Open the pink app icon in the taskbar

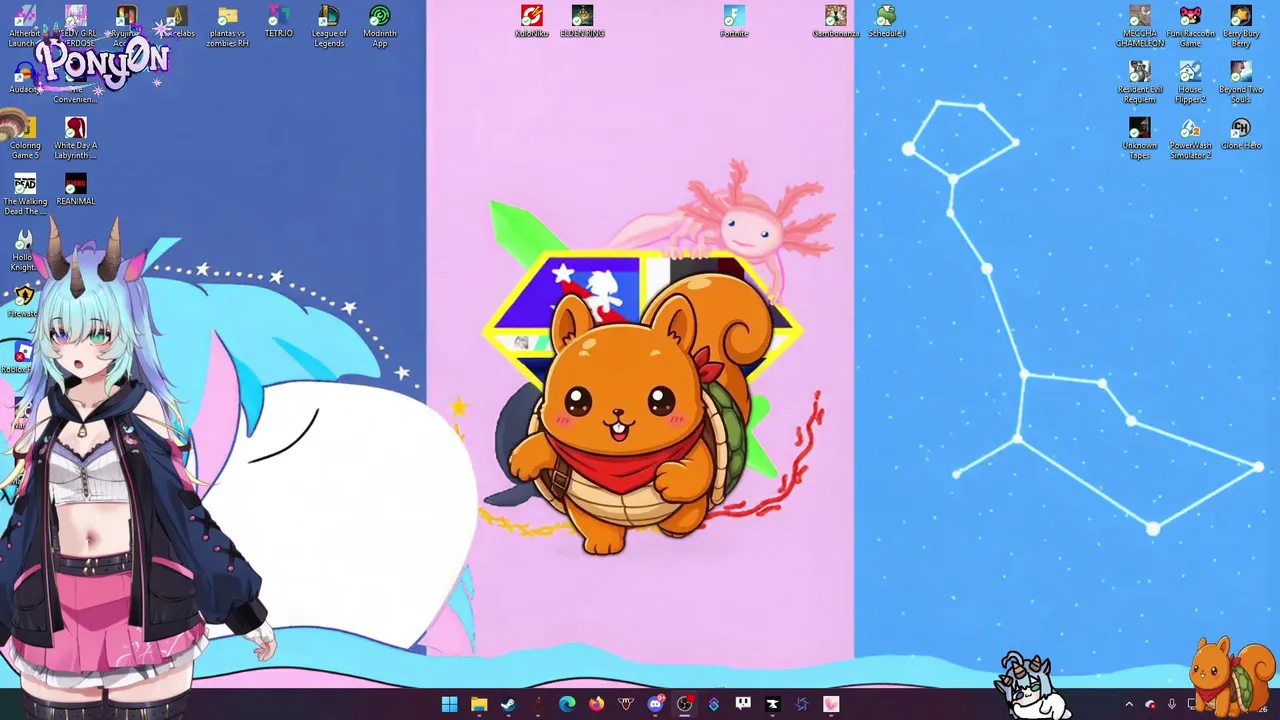tap(831, 705)
